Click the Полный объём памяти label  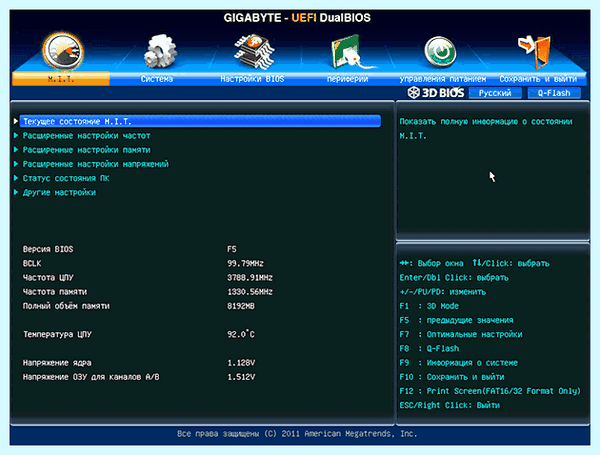[x=66, y=306]
